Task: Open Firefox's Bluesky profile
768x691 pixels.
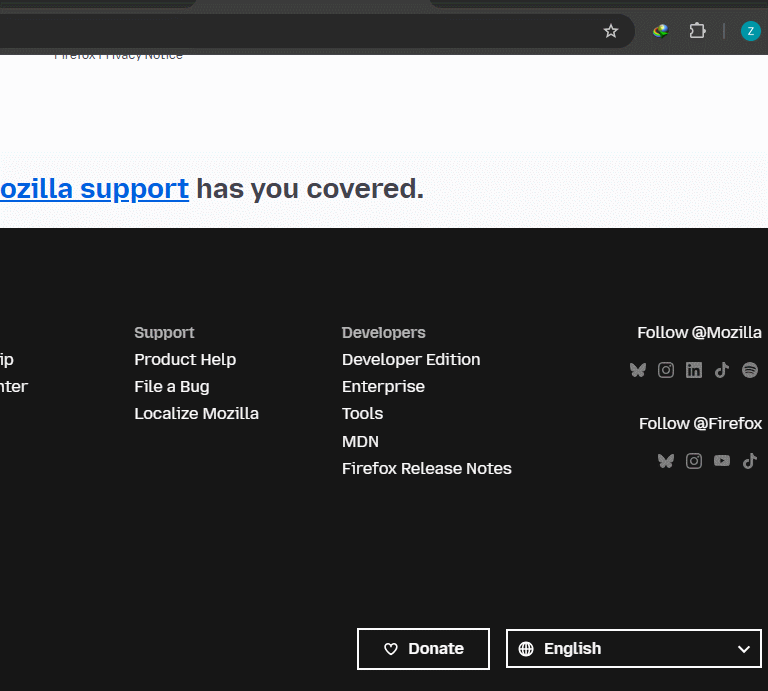Action: [x=666, y=461]
